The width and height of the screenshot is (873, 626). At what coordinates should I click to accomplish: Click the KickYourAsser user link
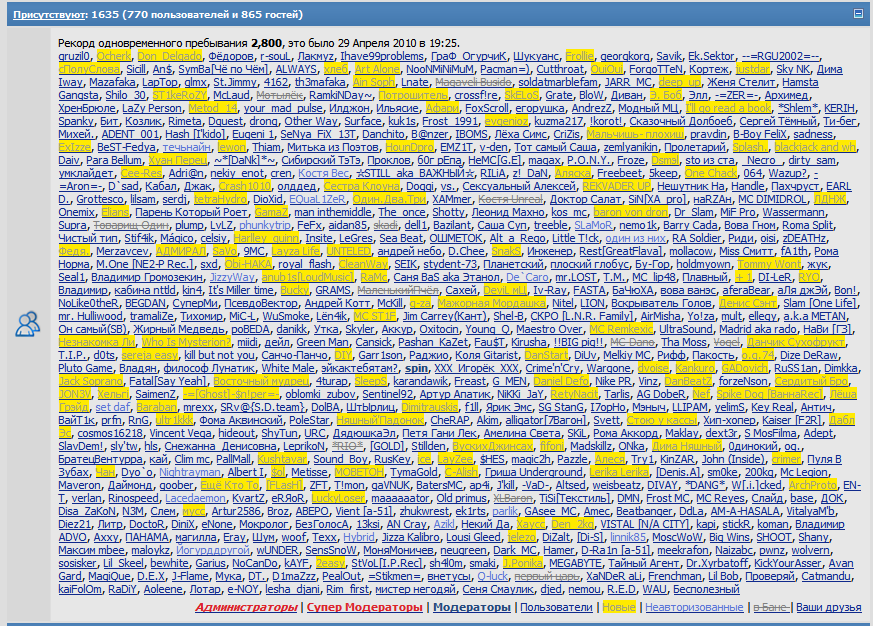[788, 563]
